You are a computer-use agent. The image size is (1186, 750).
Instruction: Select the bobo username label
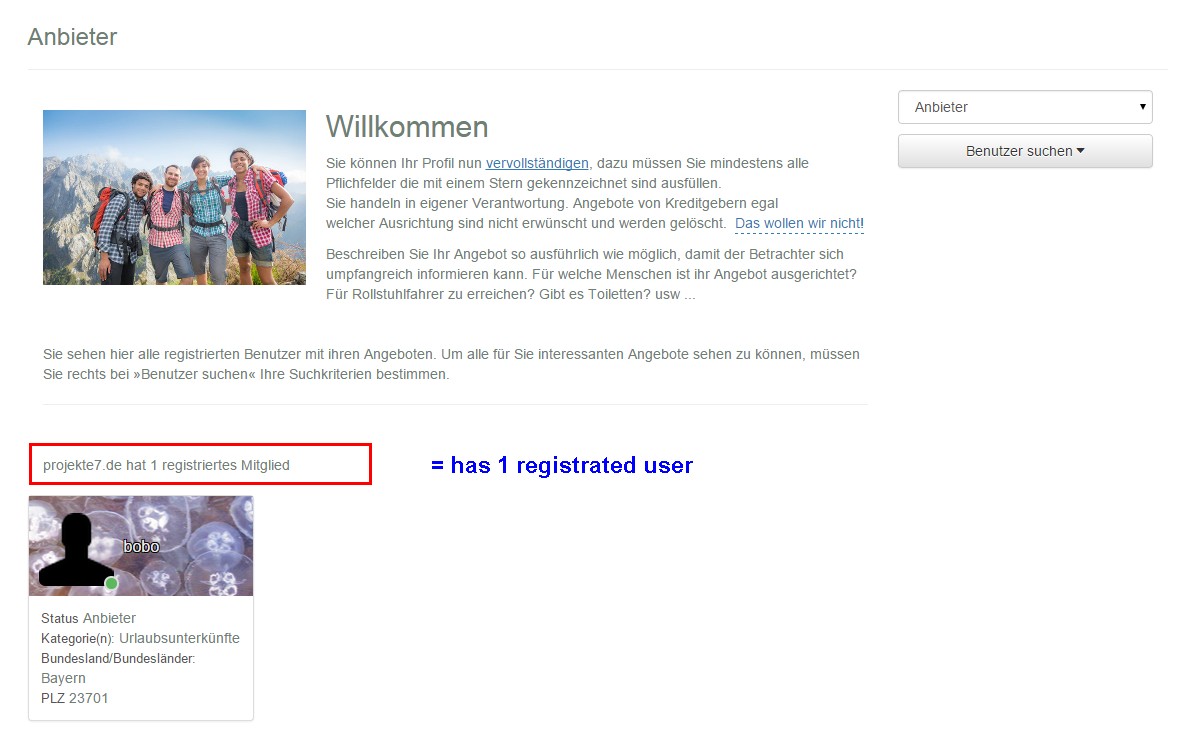pos(141,547)
